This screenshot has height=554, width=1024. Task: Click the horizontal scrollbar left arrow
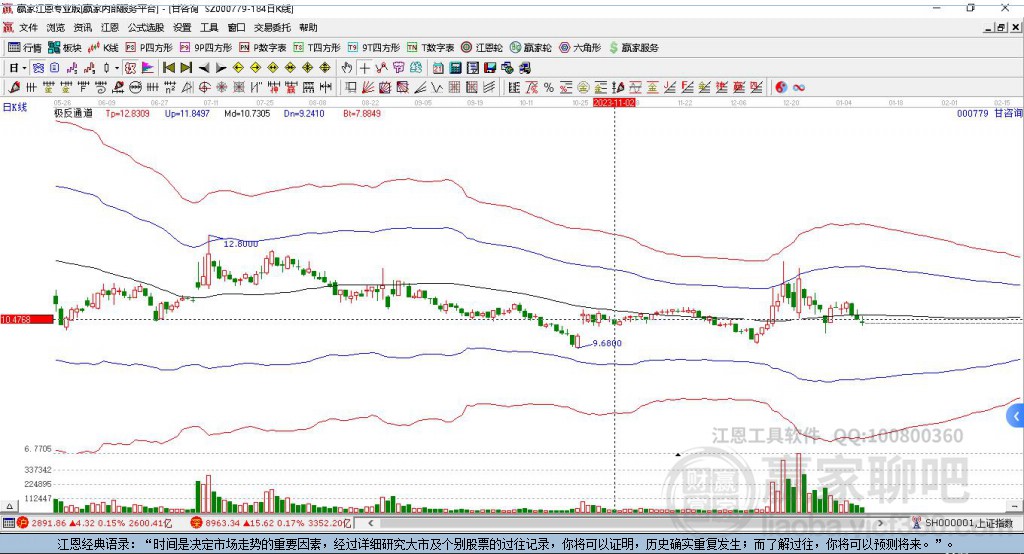tap(370, 523)
